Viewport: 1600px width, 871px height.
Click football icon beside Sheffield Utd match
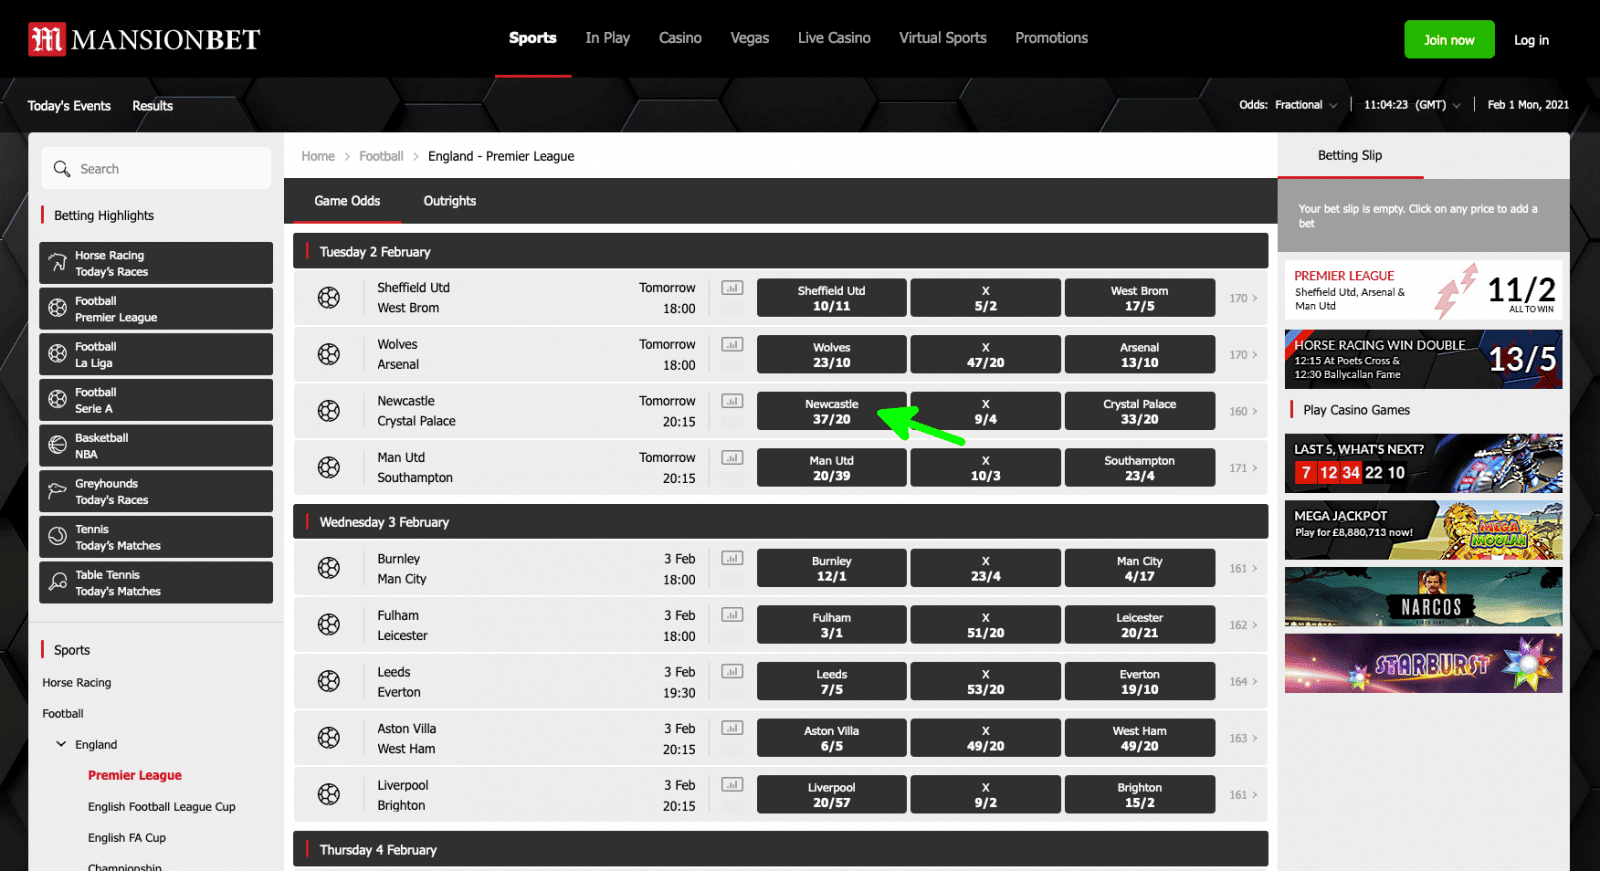click(329, 297)
